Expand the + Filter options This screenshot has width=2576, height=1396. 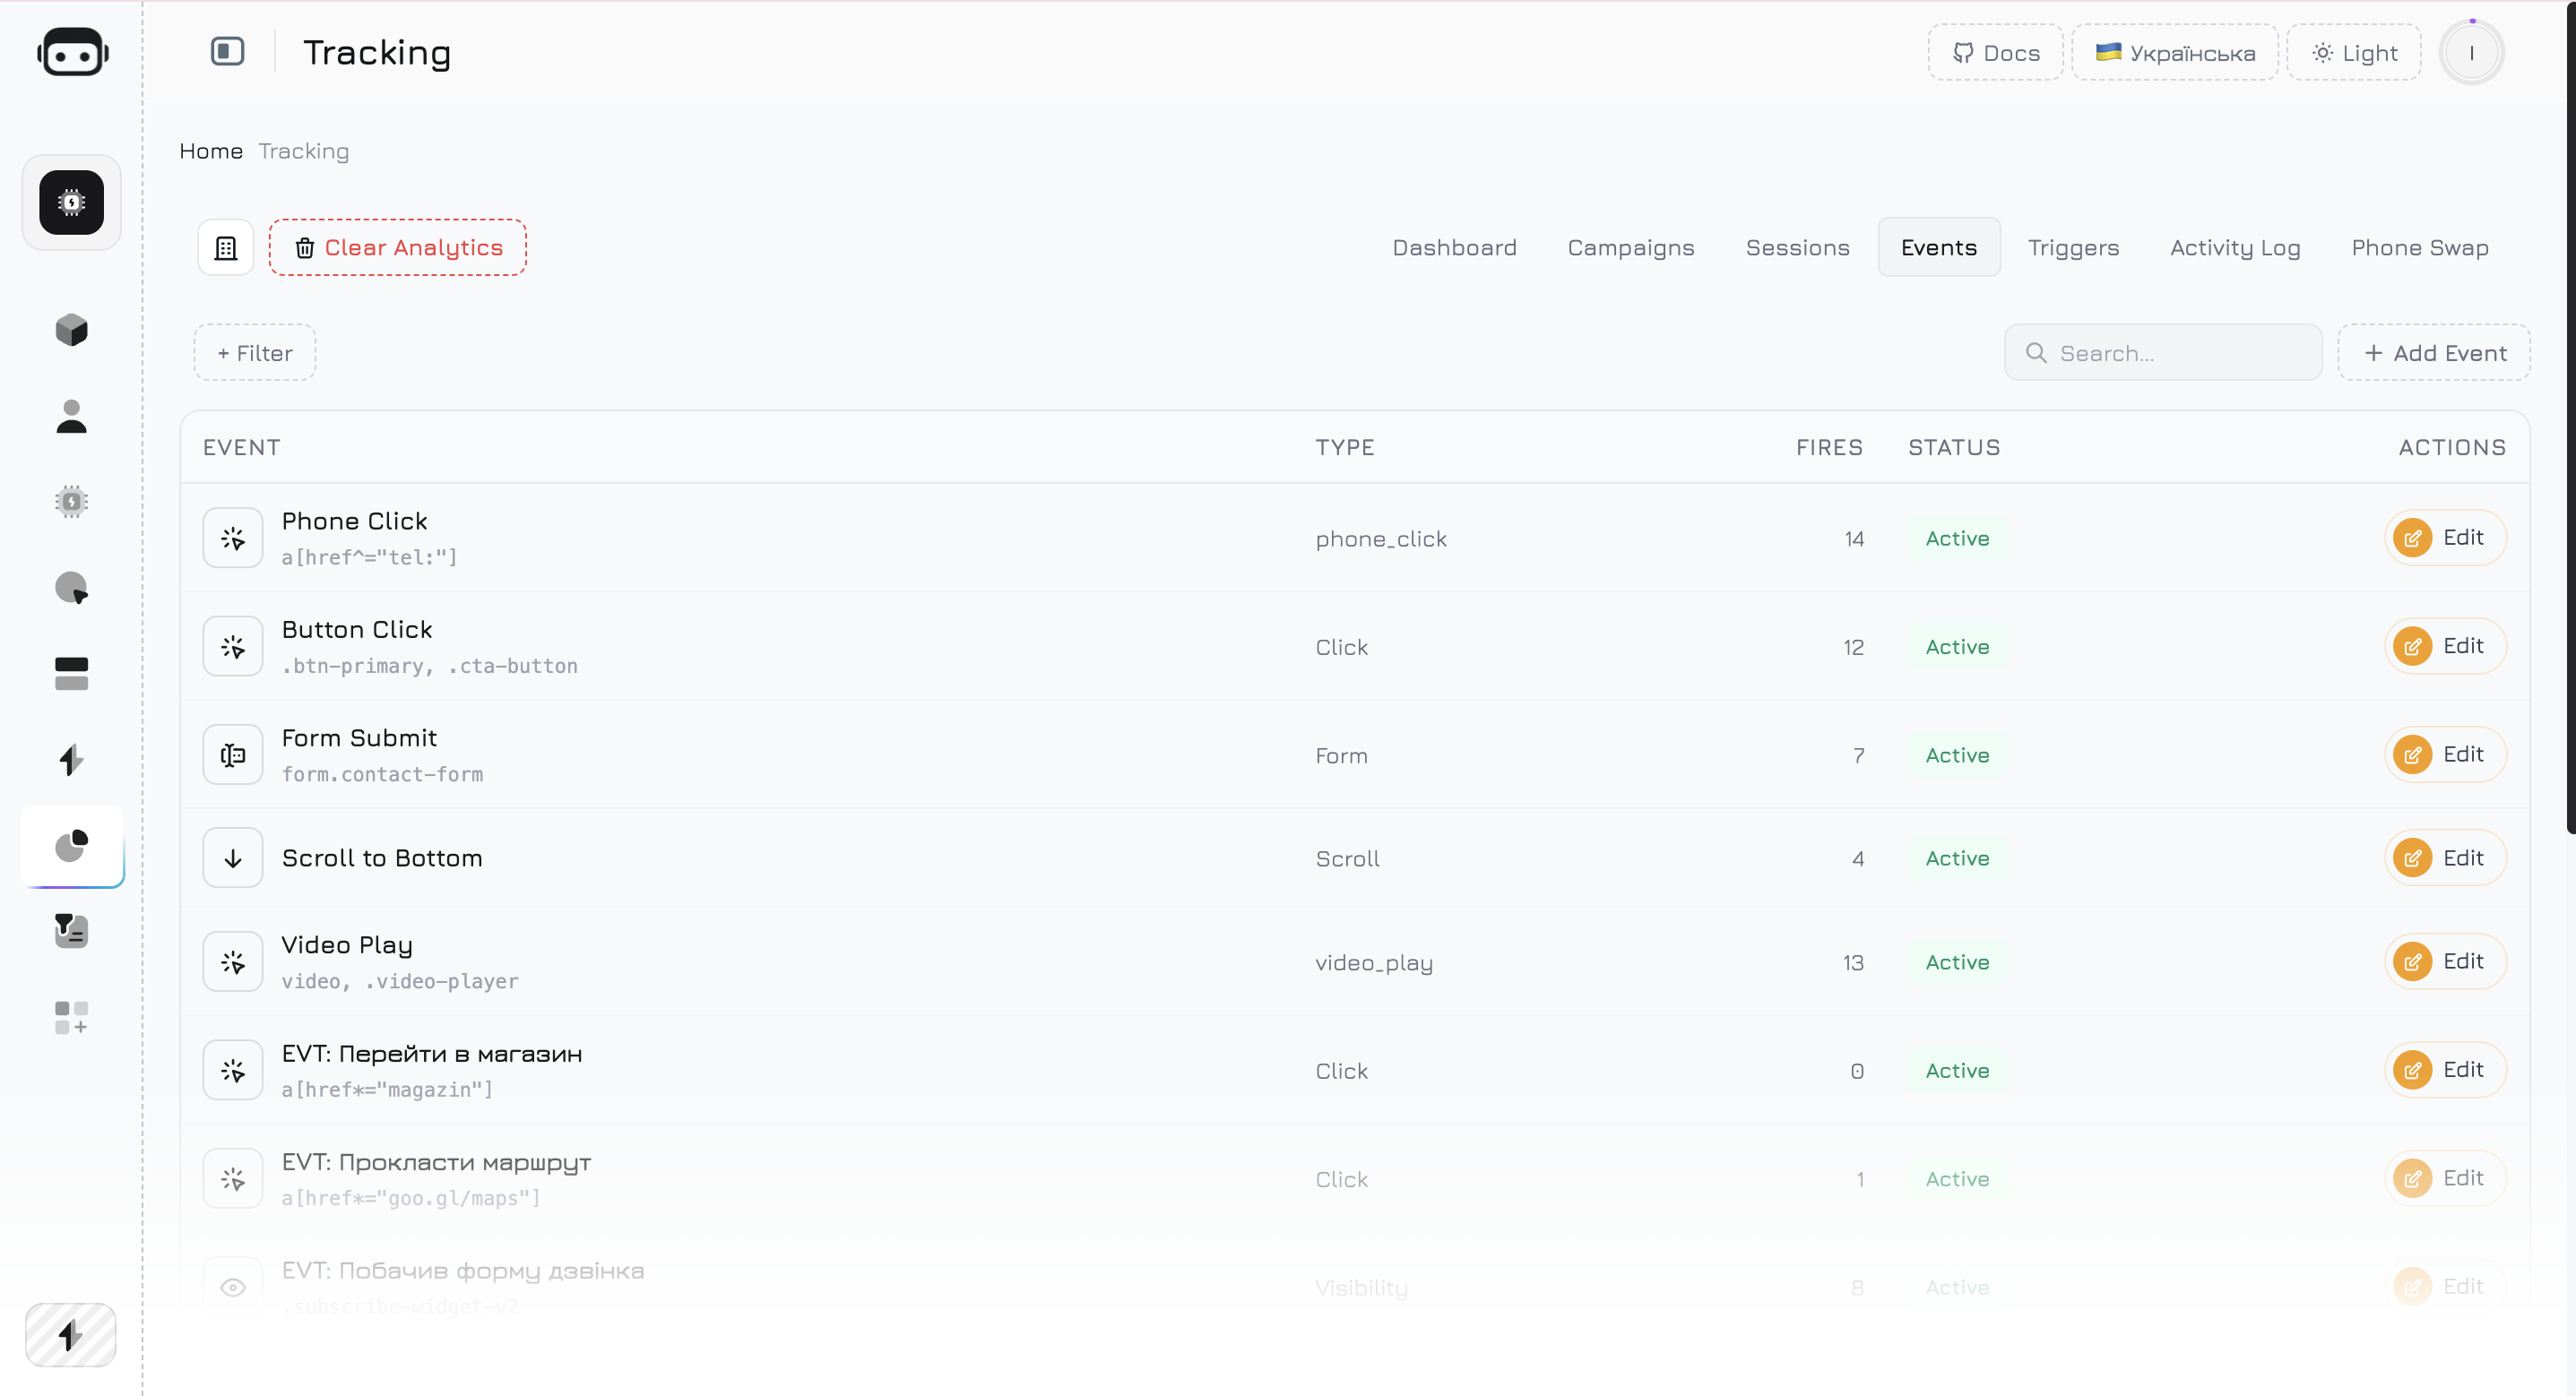pos(255,353)
